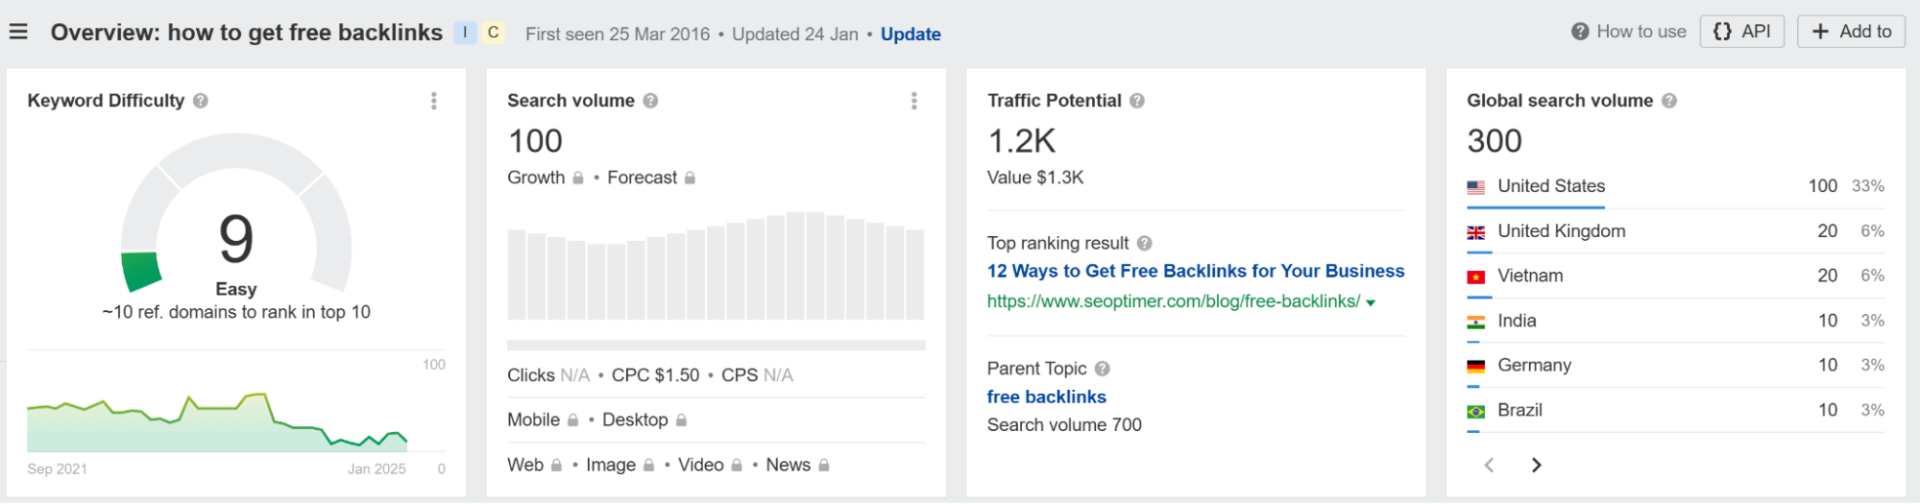Image resolution: width=1920 pixels, height=504 pixels.
Task: Select the Vietnam country name
Action: coord(1530,276)
